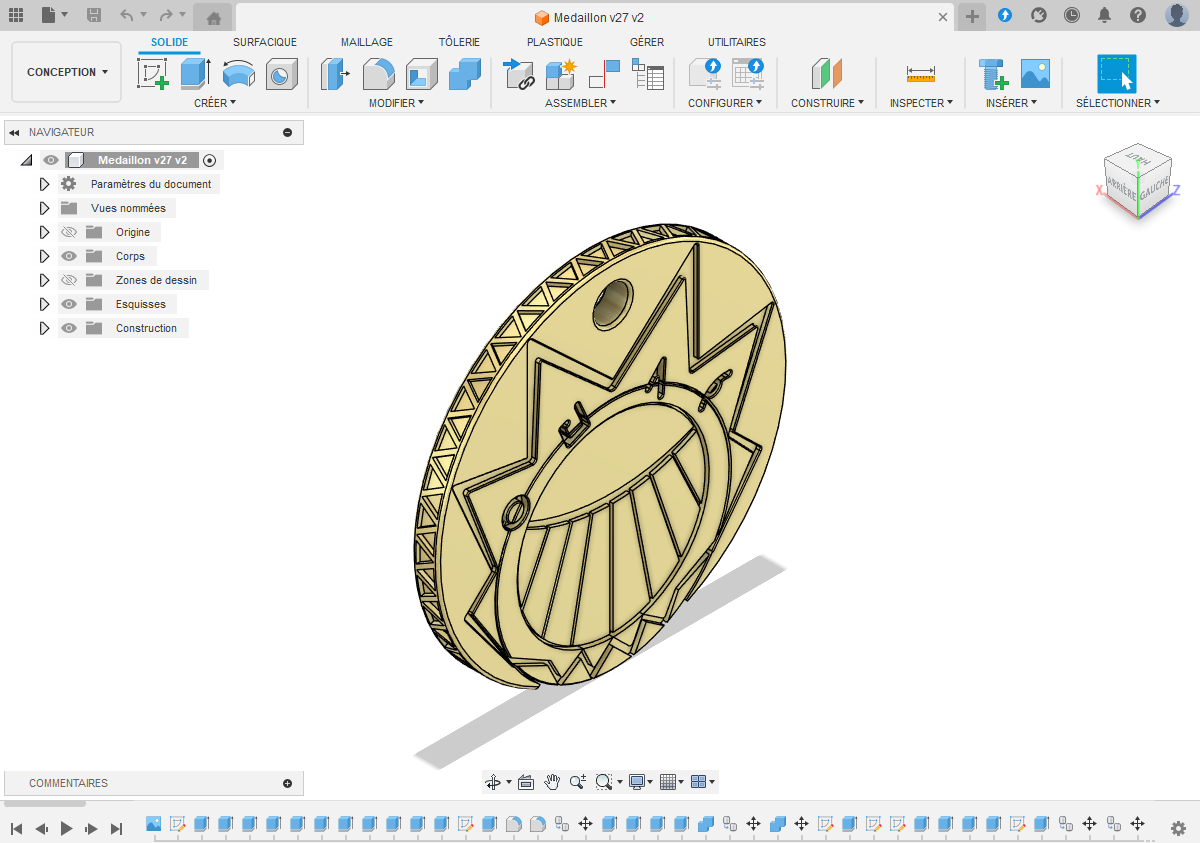The width and height of the screenshot is (1200, 843).
Task: Select the Press Pull modify icon
Action: [x=335, y=74]
